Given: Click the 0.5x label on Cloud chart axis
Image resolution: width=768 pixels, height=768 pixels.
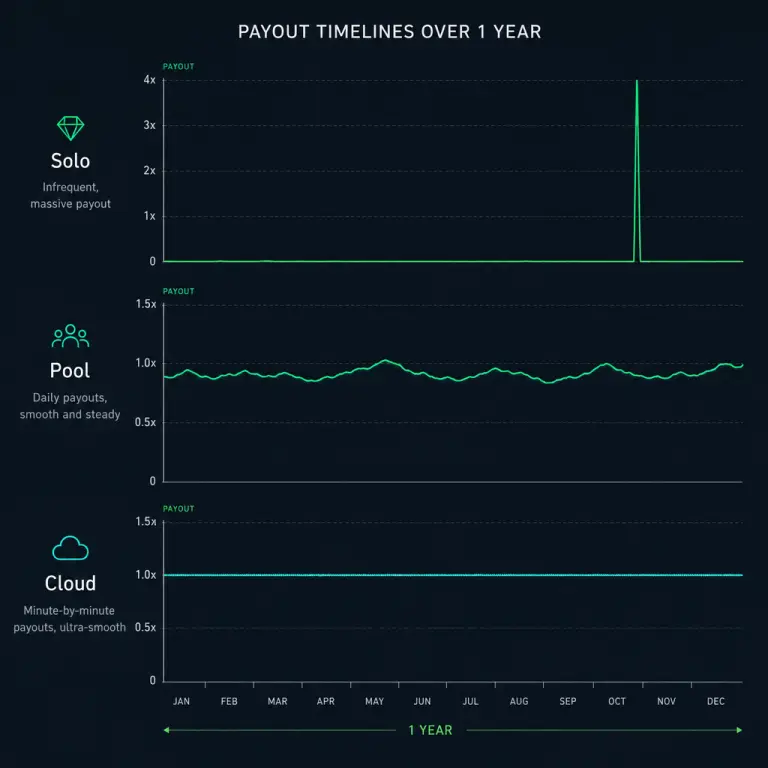Looking at the screenshot, I should [x=145, y=627].
